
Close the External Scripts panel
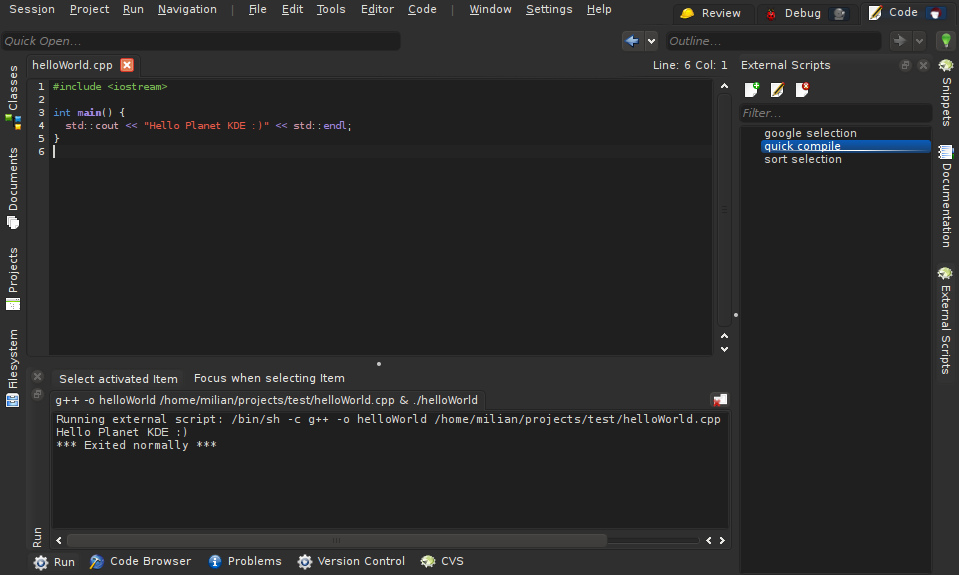click(924, 65)
